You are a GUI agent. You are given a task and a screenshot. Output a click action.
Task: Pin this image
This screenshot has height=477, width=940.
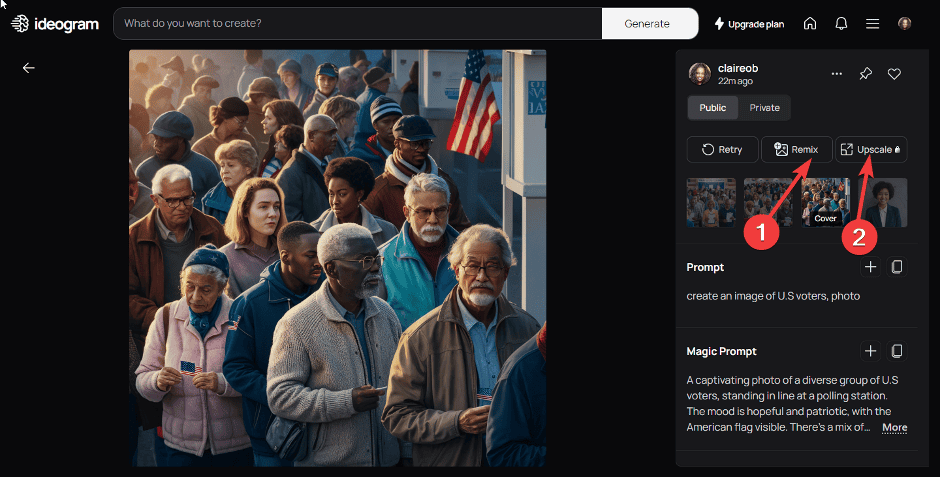pyautogui.click(x=866, y=74)
